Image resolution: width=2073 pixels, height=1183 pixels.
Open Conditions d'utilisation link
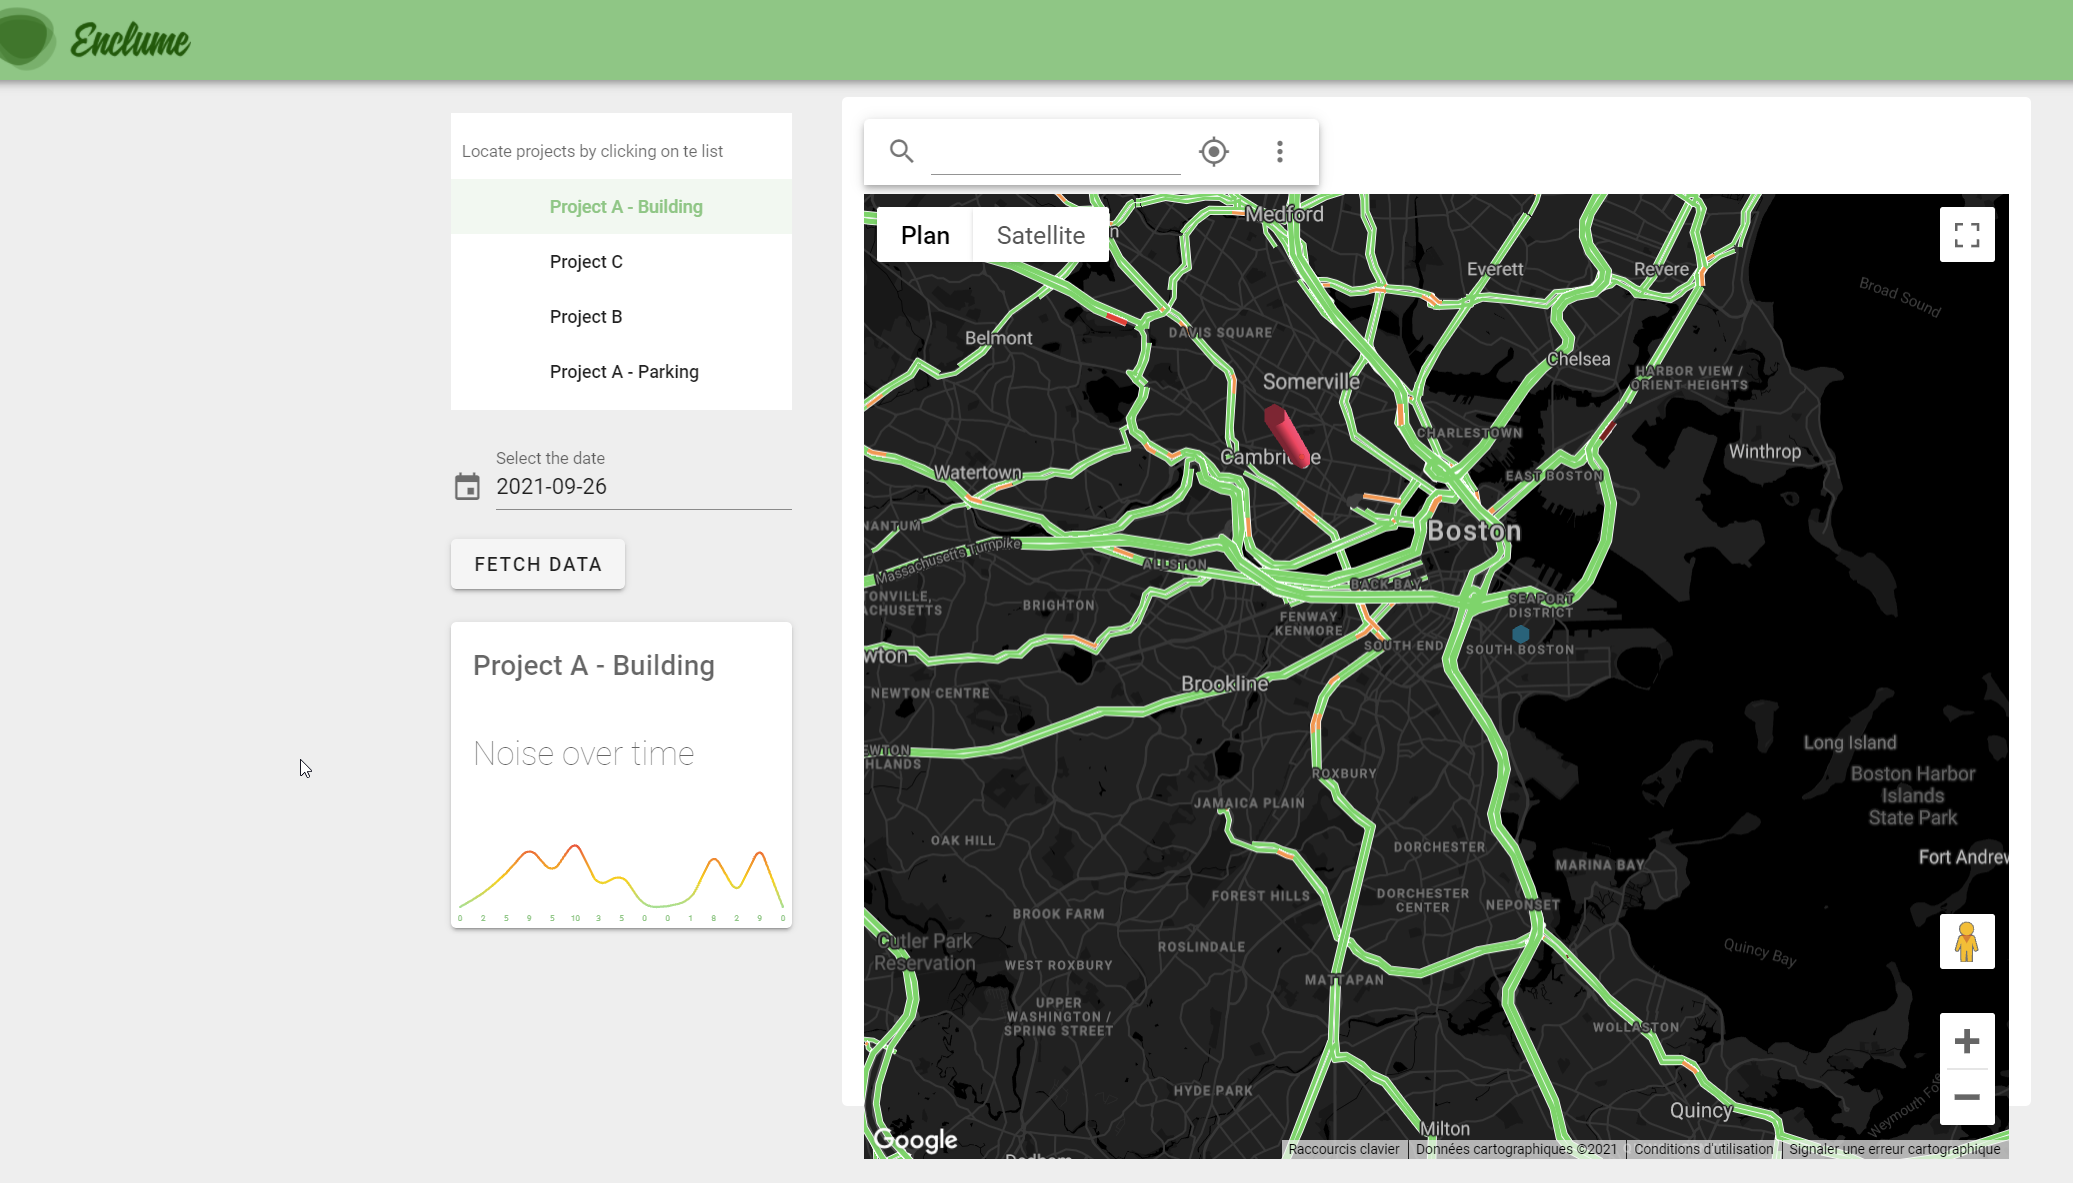(1702, 1149)
